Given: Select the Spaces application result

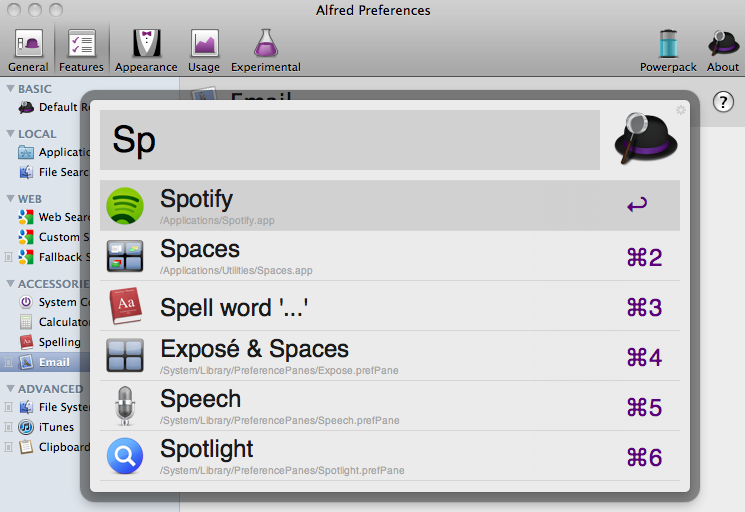Looking at the screenshot, I should tap(390, 256).
